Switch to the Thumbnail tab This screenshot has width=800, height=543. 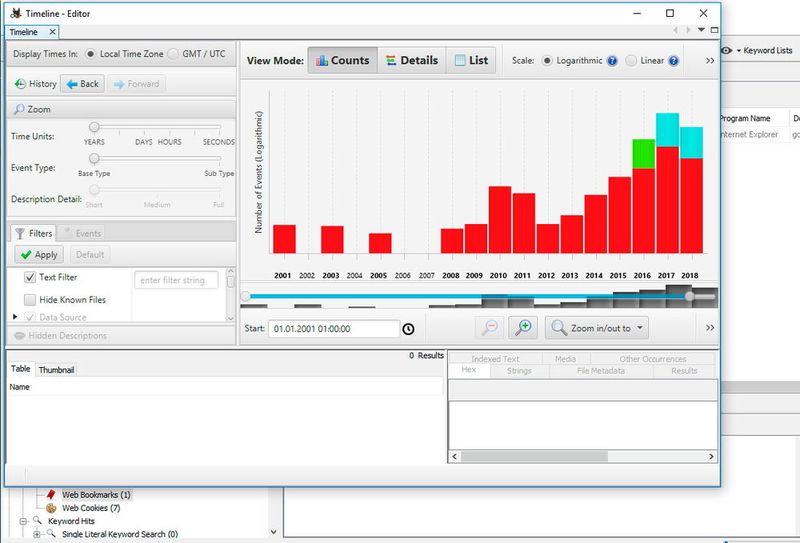click(56, 369)
